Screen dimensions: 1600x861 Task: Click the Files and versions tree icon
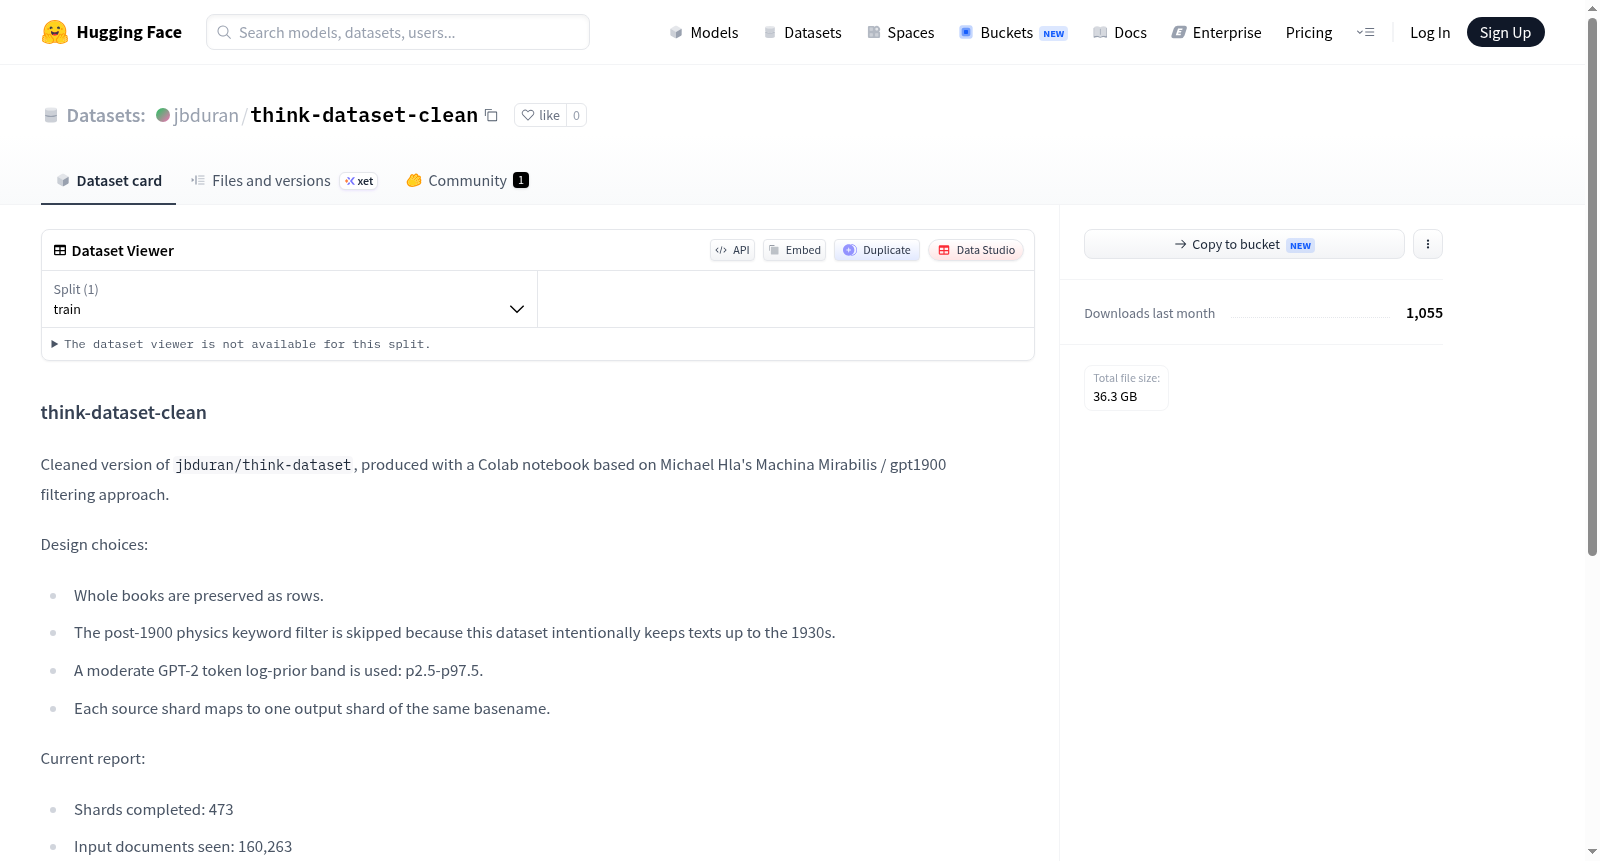point(198,180)
